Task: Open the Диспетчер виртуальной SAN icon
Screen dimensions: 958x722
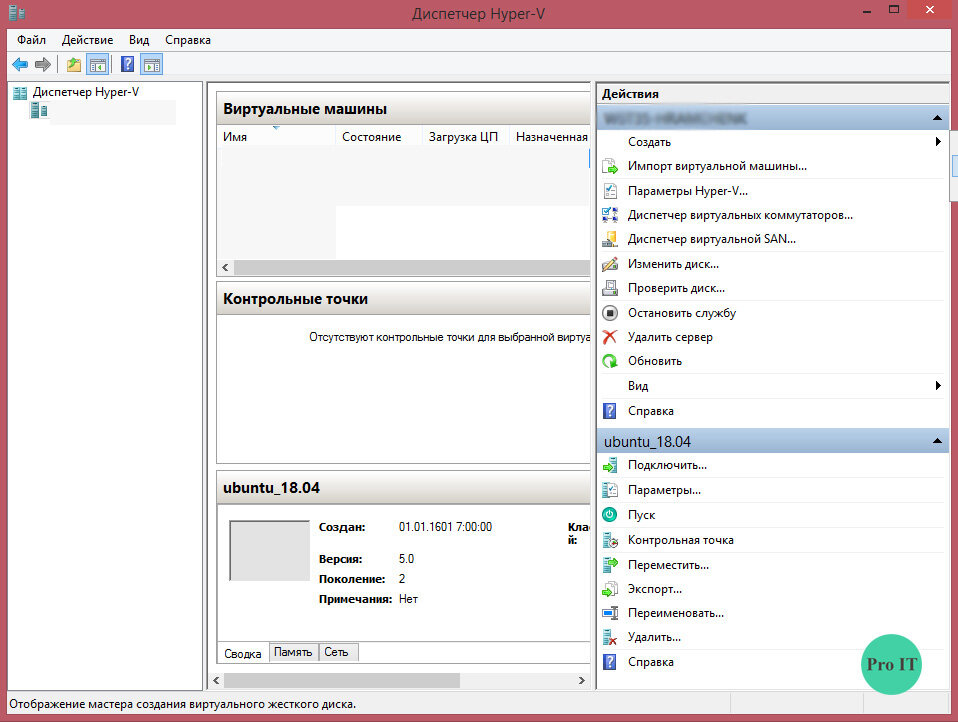Action: coord(610,239)
